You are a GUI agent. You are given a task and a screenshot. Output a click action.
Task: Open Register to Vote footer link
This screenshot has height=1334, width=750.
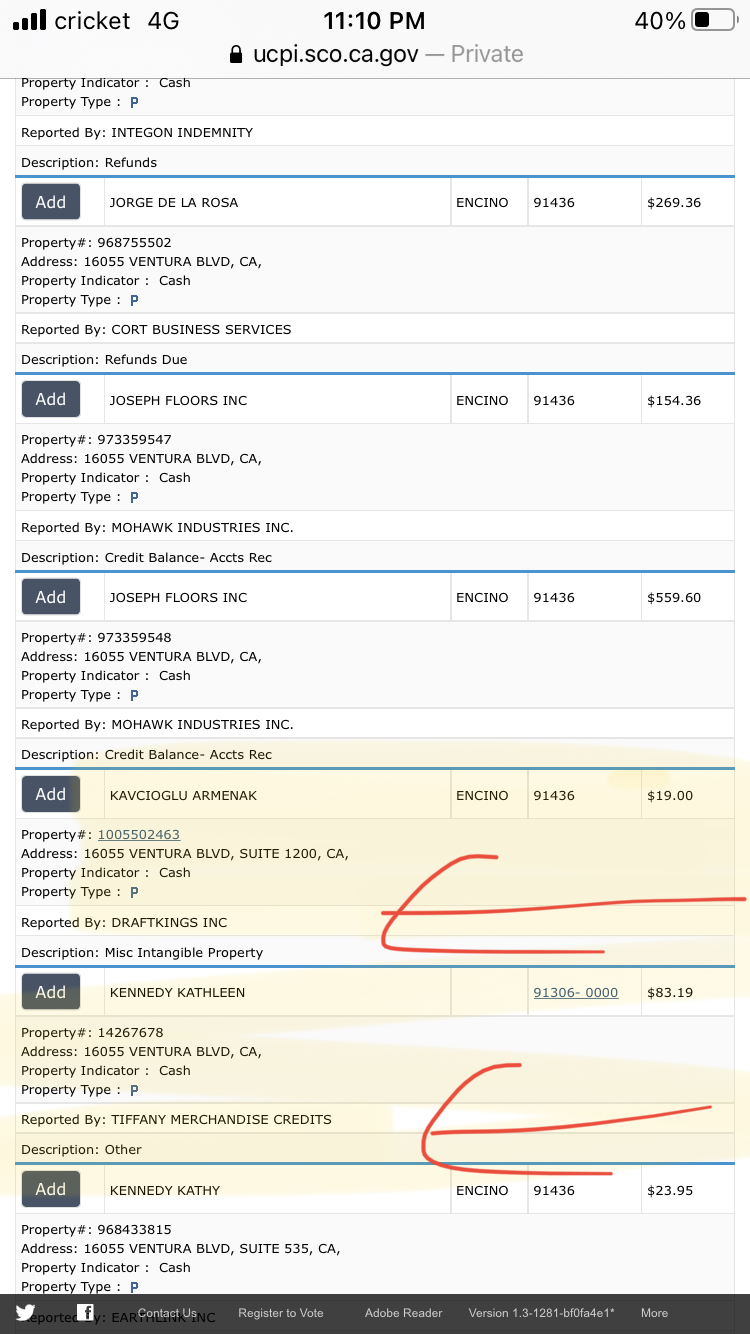[281, 1313]
